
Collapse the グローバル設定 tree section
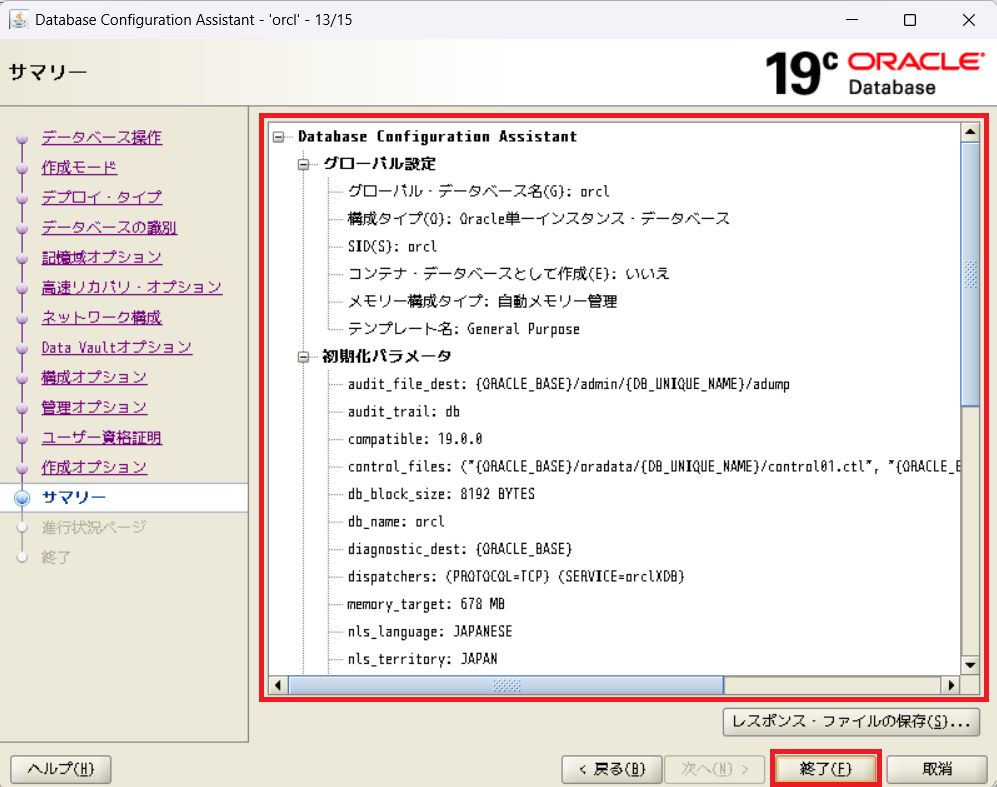pyautogui.click(x=303, y=164)
